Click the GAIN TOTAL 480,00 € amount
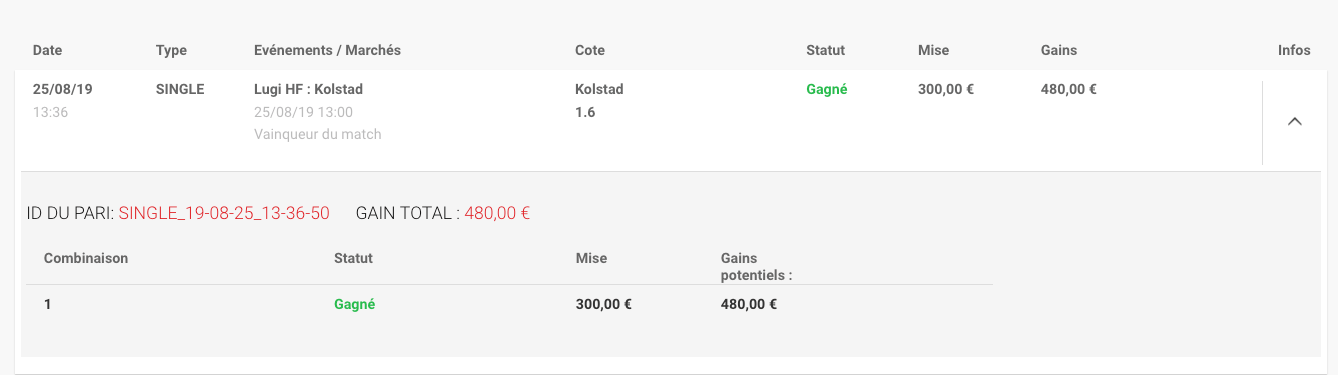Viewport: 1338px width, 375px height. point(497,213)
